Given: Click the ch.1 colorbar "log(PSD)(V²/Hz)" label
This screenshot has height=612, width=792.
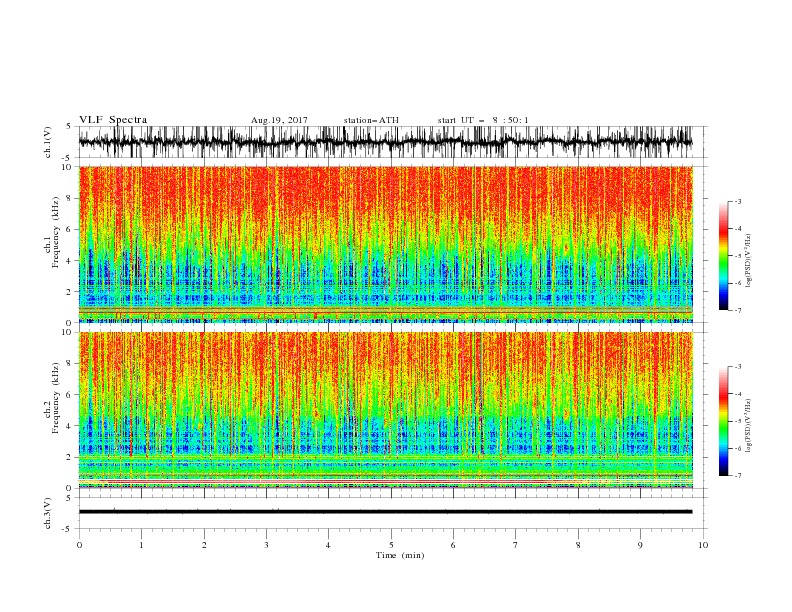Looking at the screenshot, I should 749,260.
